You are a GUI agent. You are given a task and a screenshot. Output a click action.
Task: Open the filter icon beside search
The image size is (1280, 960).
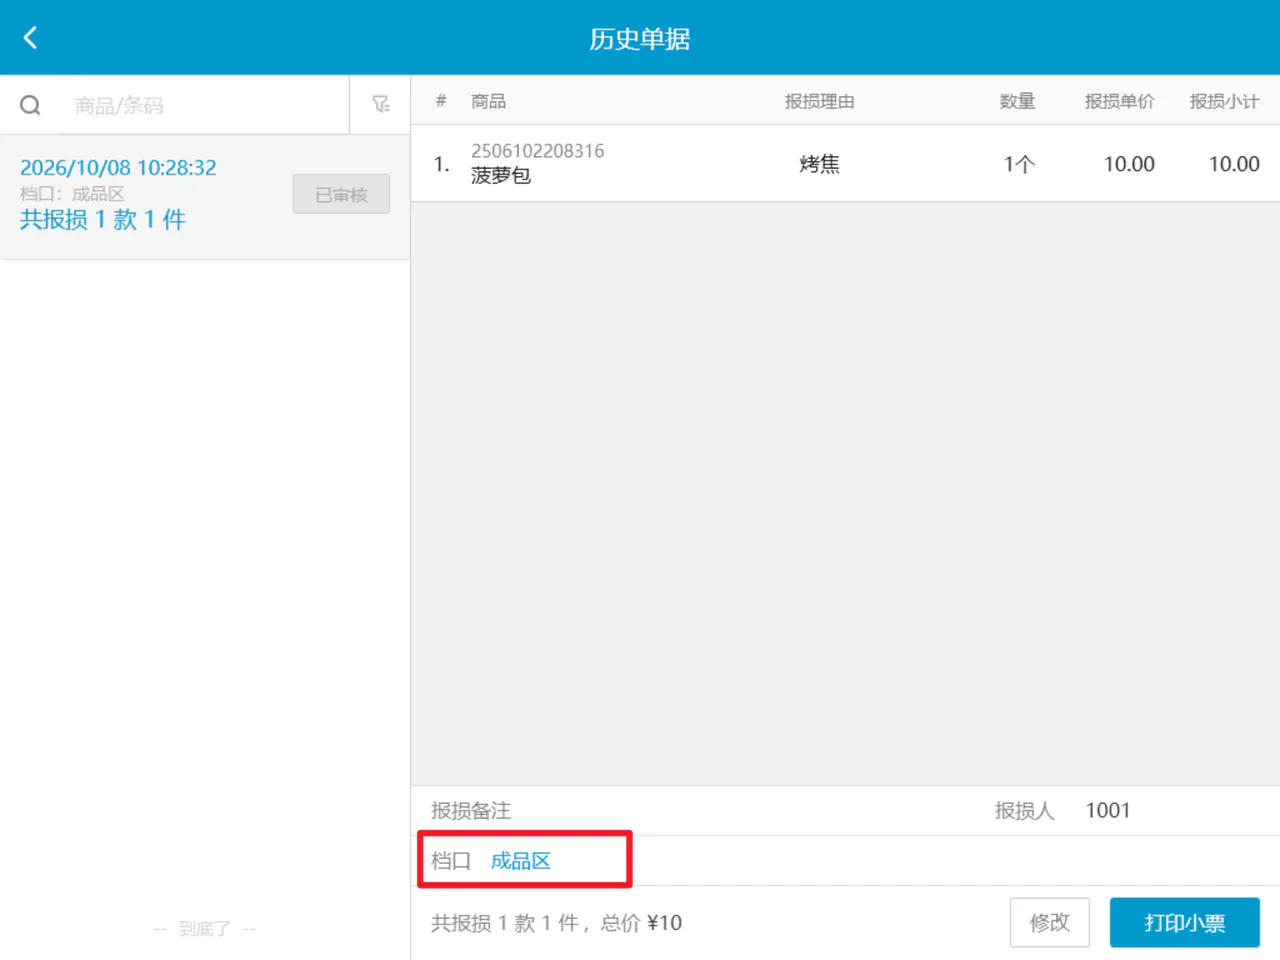tap(381, 104)
